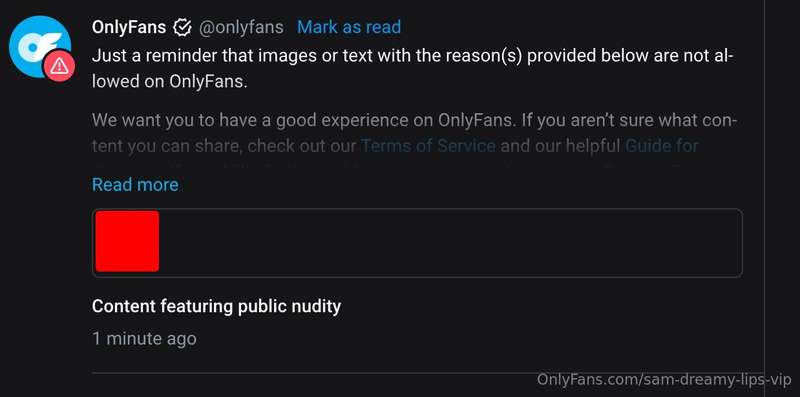Click the '1 minute ago' timestamp
Viewport: 800px width, 397px height.
click(144, 338)
